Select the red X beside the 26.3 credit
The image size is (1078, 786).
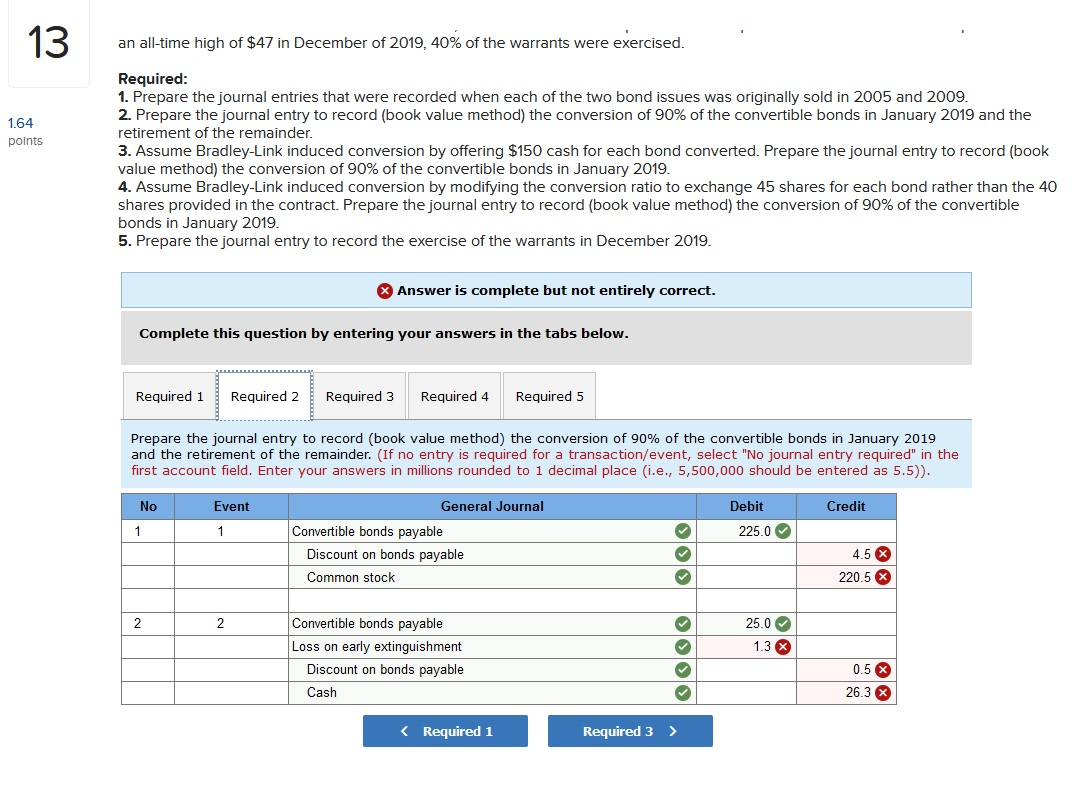(882, 692)
